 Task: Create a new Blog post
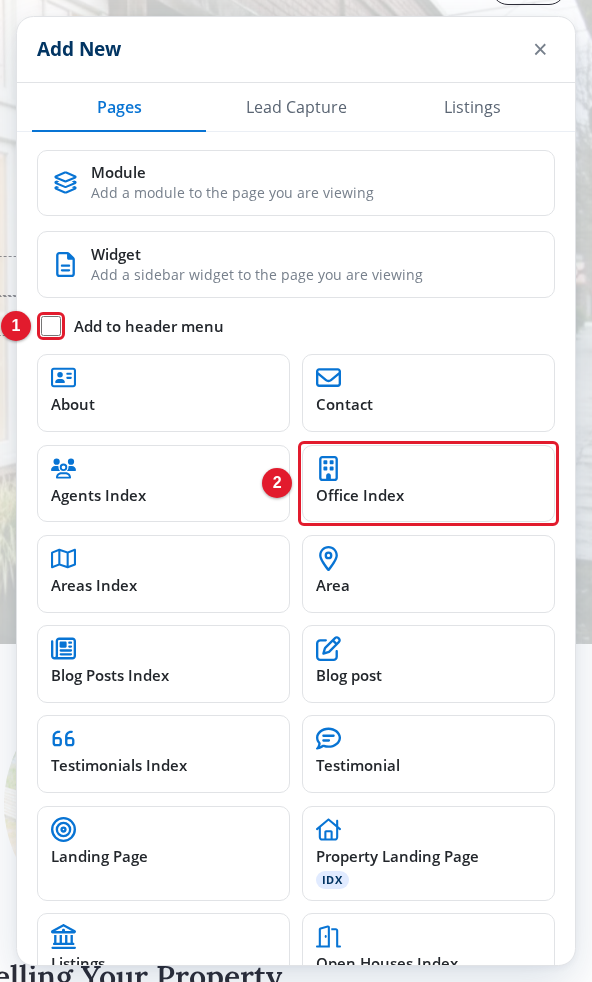[x=428, y=664]
